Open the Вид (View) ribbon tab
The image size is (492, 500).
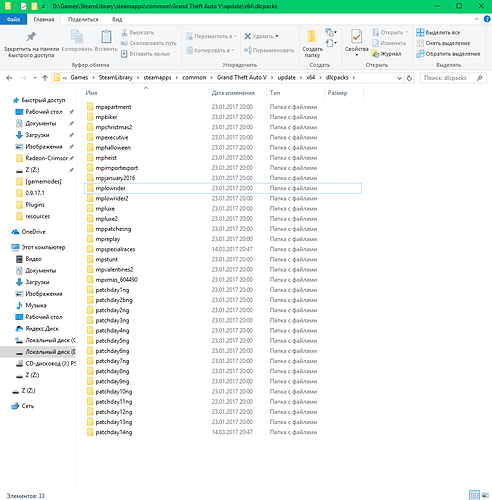(117, 19)
